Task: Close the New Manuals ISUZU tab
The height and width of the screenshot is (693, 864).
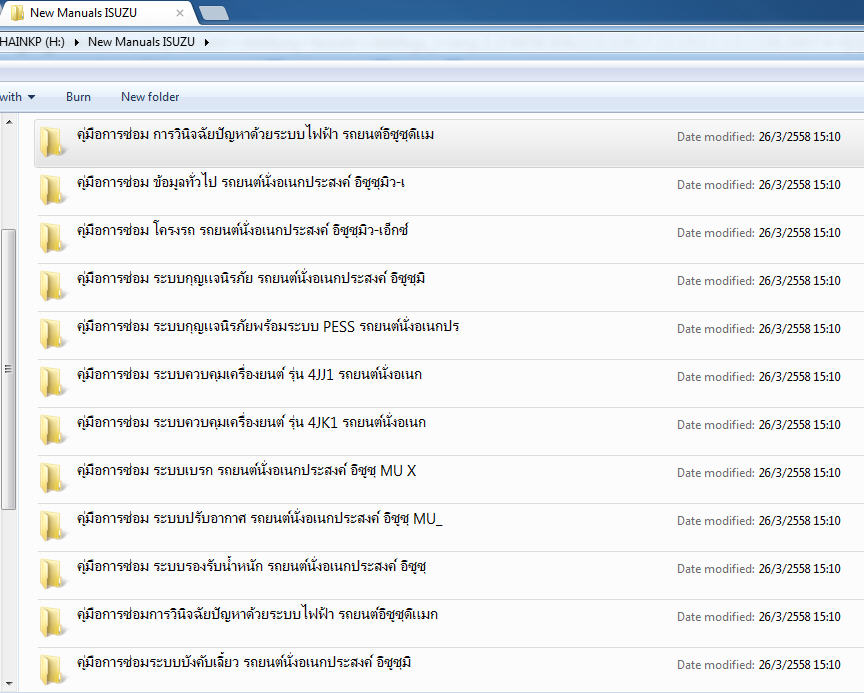Action: point(180,13)
